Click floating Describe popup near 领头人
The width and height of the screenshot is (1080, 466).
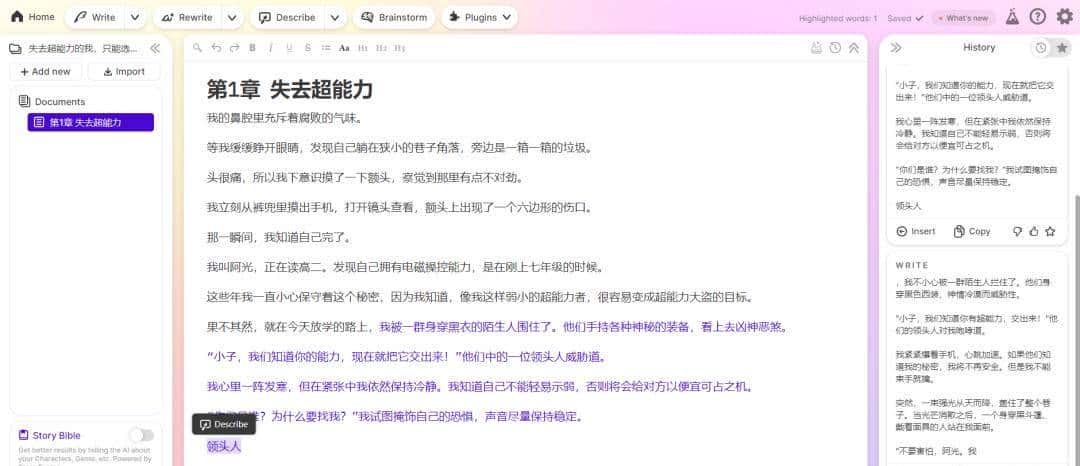pos(224,424)
